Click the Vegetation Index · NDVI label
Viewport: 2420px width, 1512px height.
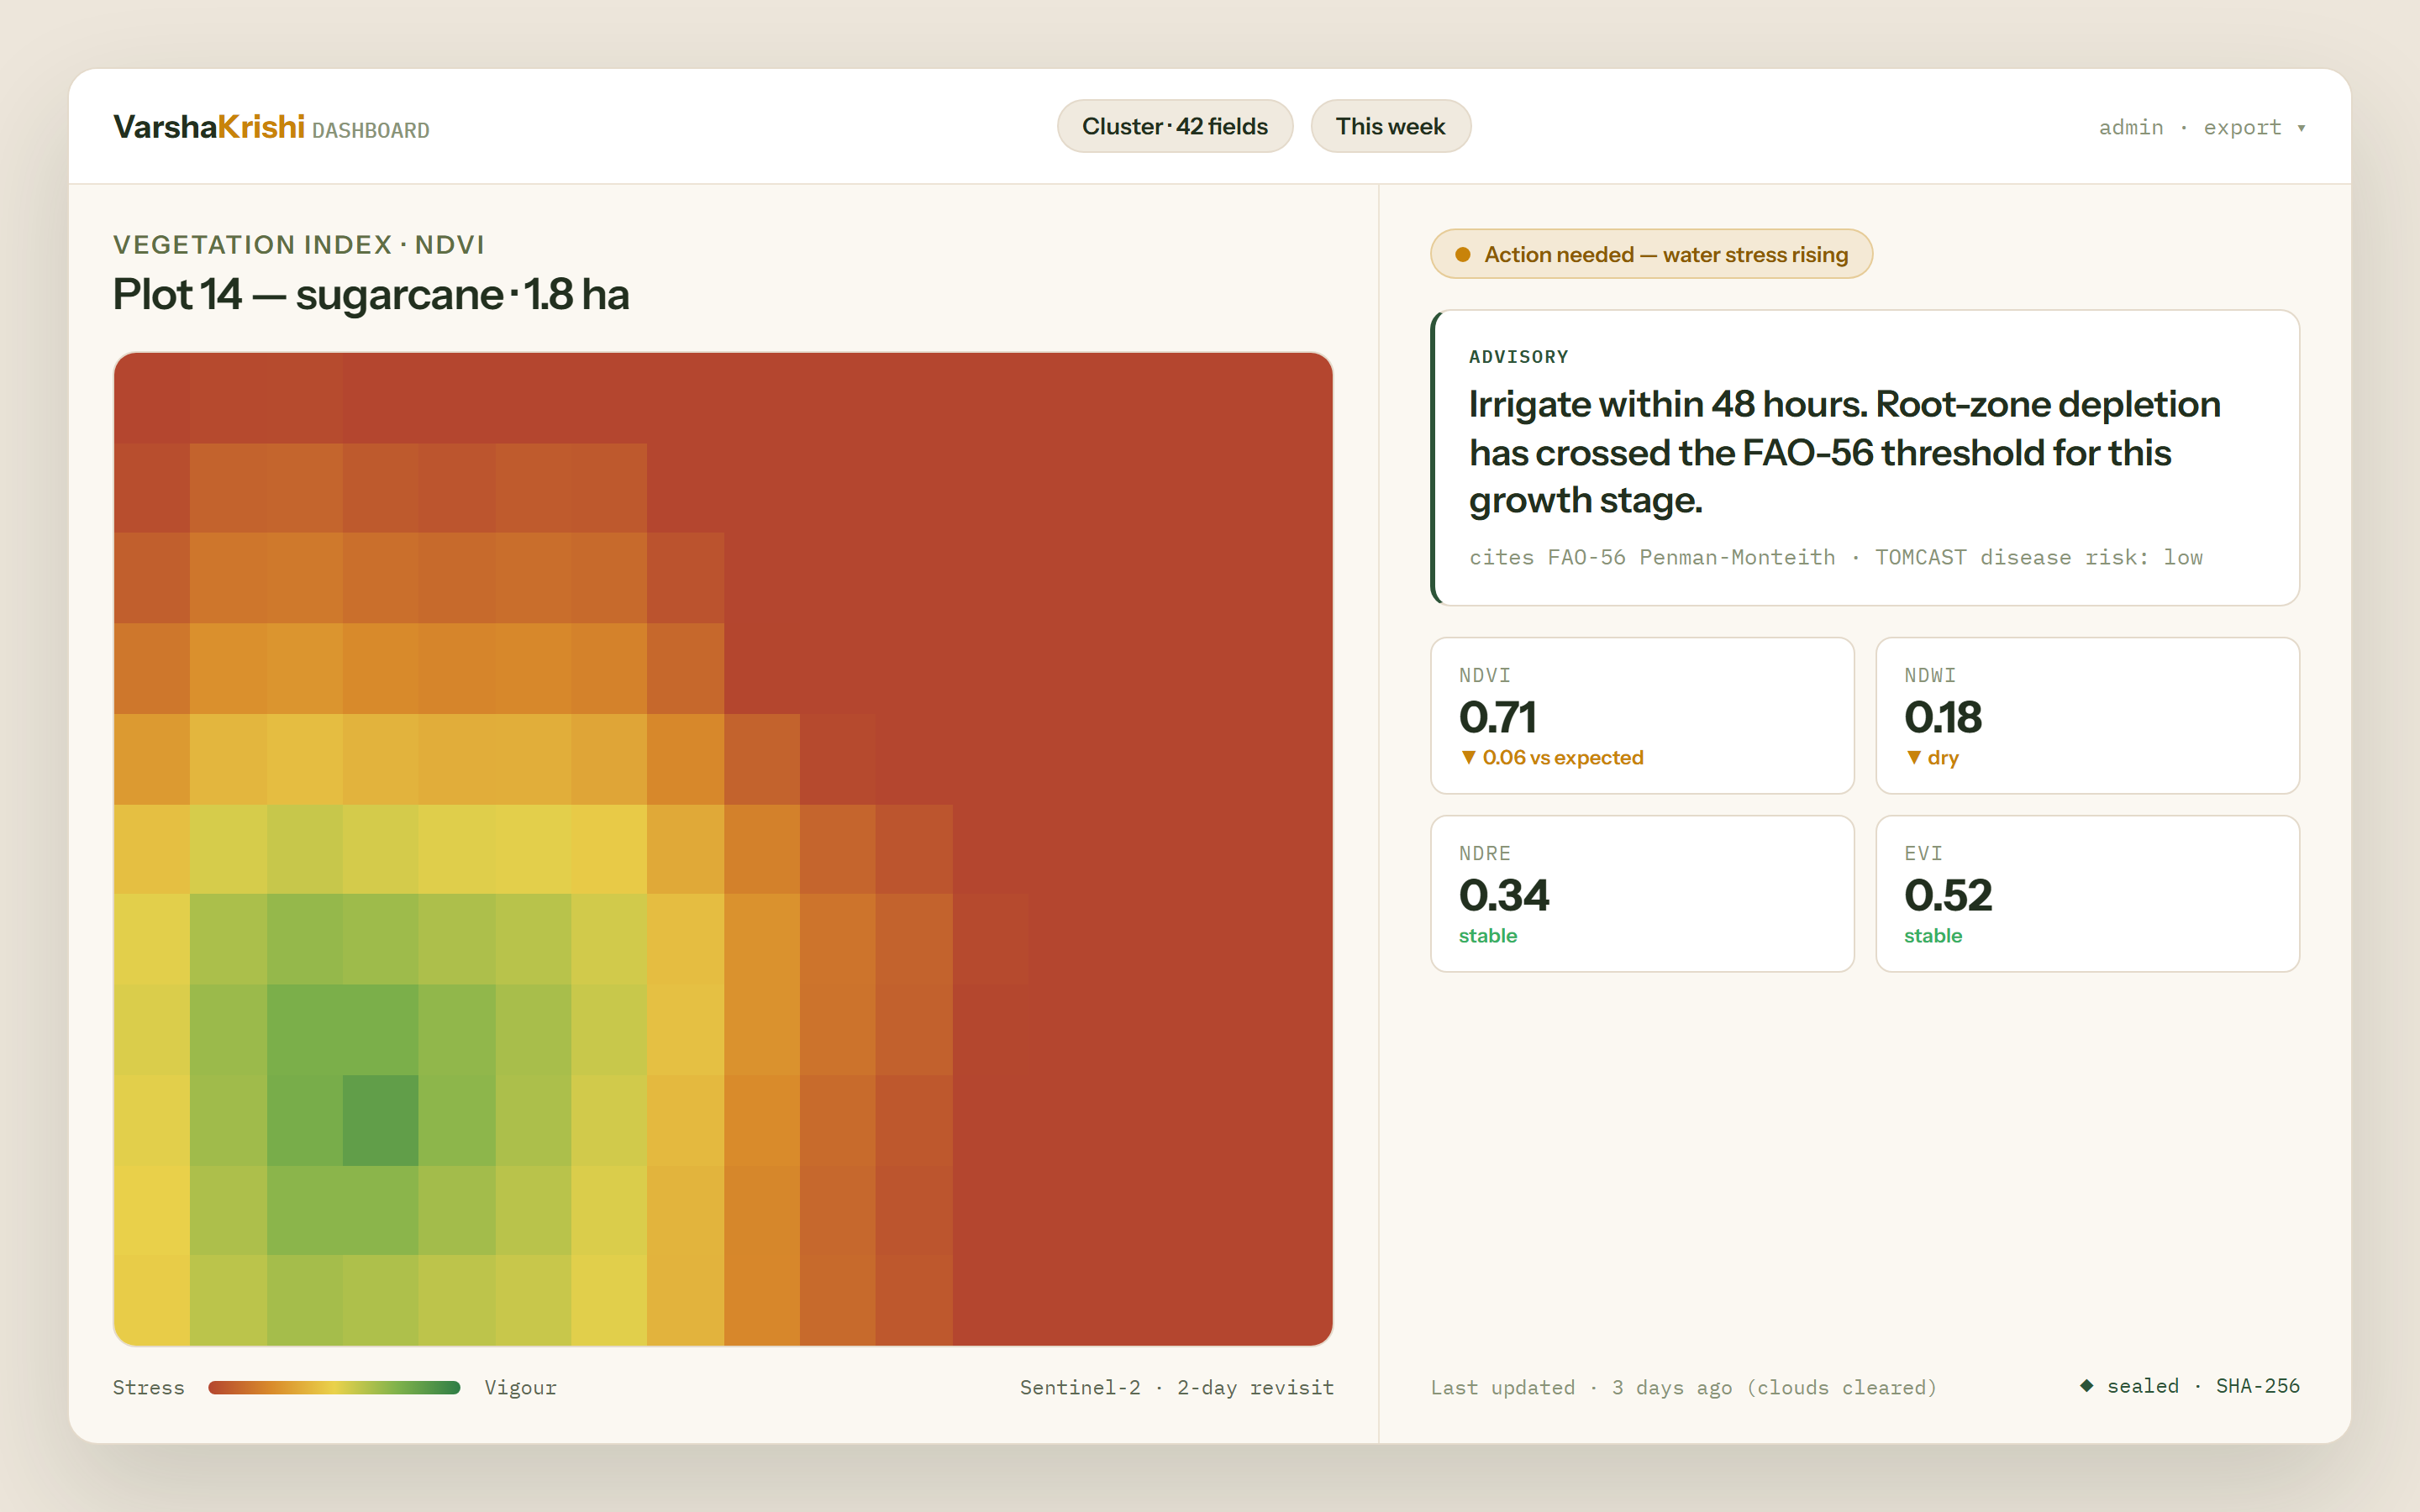(x=298, y=245)
